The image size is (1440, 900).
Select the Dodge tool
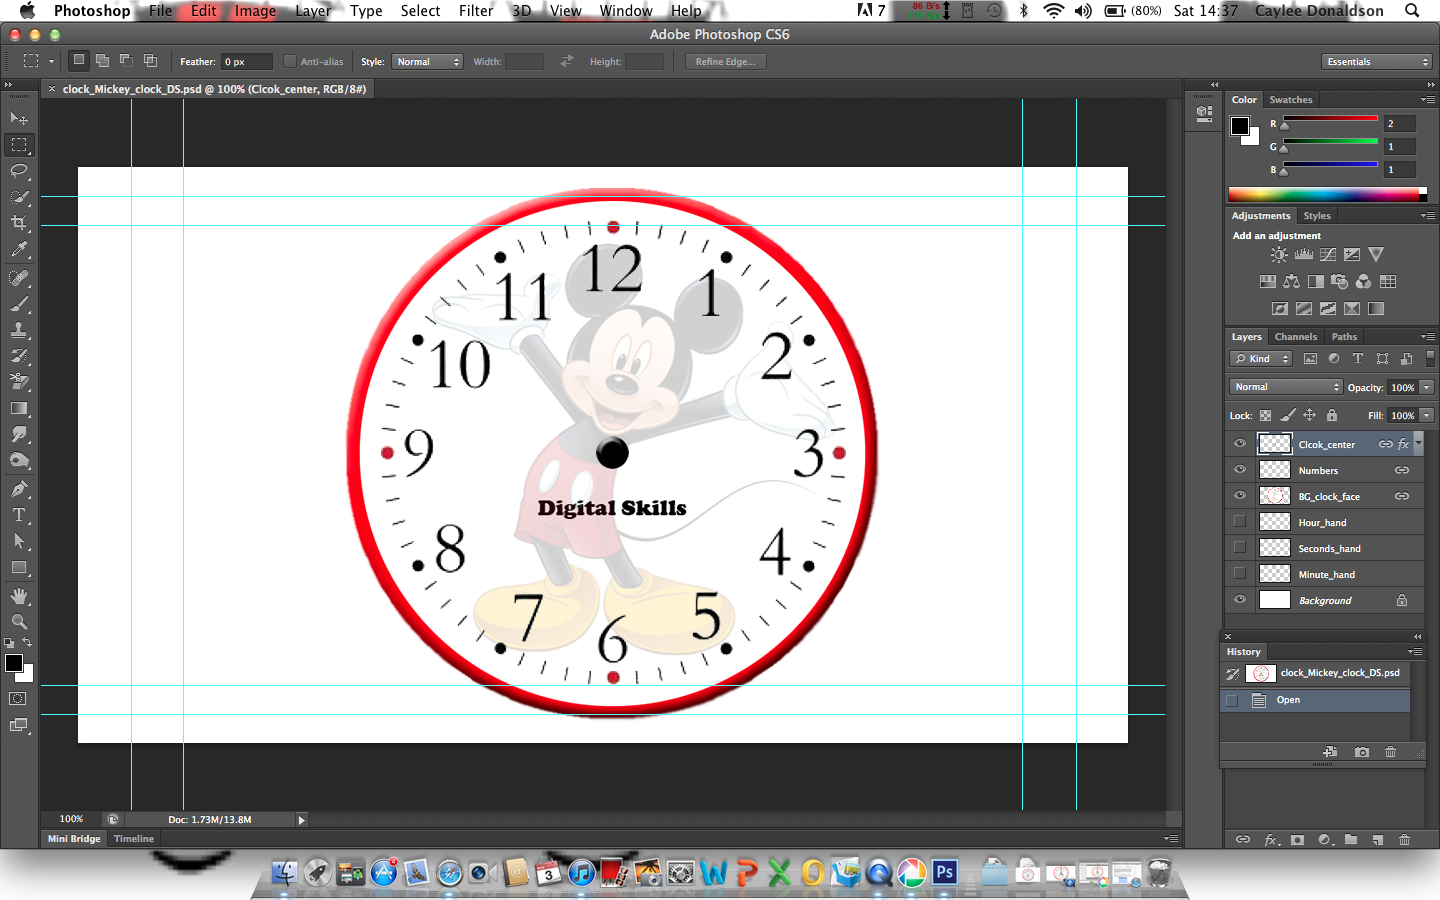[19, 461]
